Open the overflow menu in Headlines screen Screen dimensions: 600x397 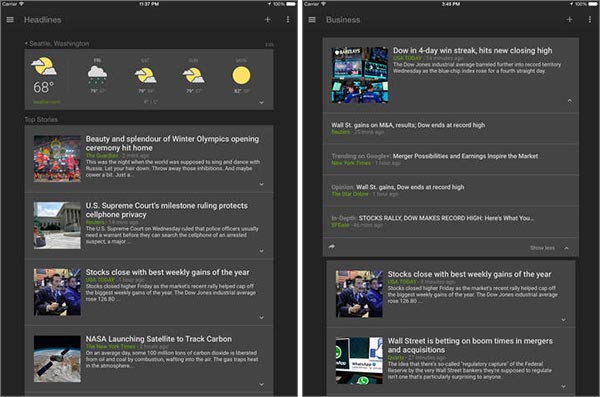click(288, 20)
